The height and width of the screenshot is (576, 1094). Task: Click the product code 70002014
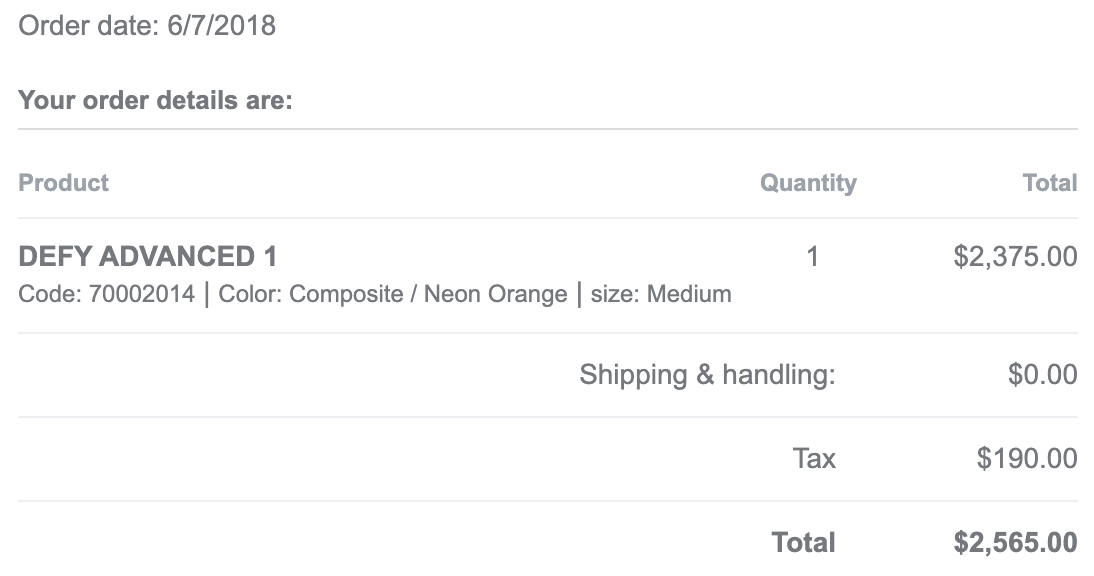(142, 294)
